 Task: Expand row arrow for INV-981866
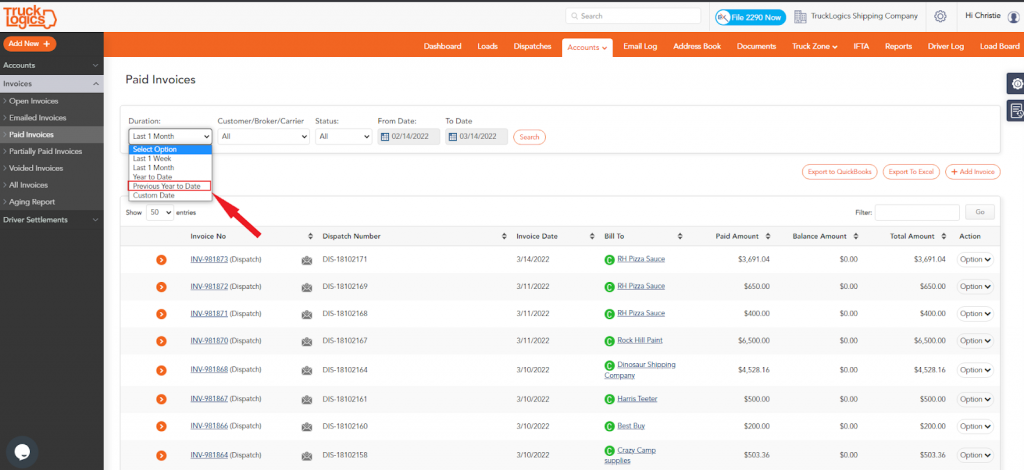click(x=161, y=426)
